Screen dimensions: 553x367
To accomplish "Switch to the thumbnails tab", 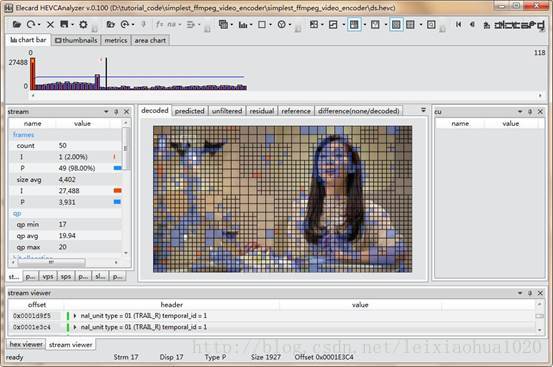I will 76,40.
